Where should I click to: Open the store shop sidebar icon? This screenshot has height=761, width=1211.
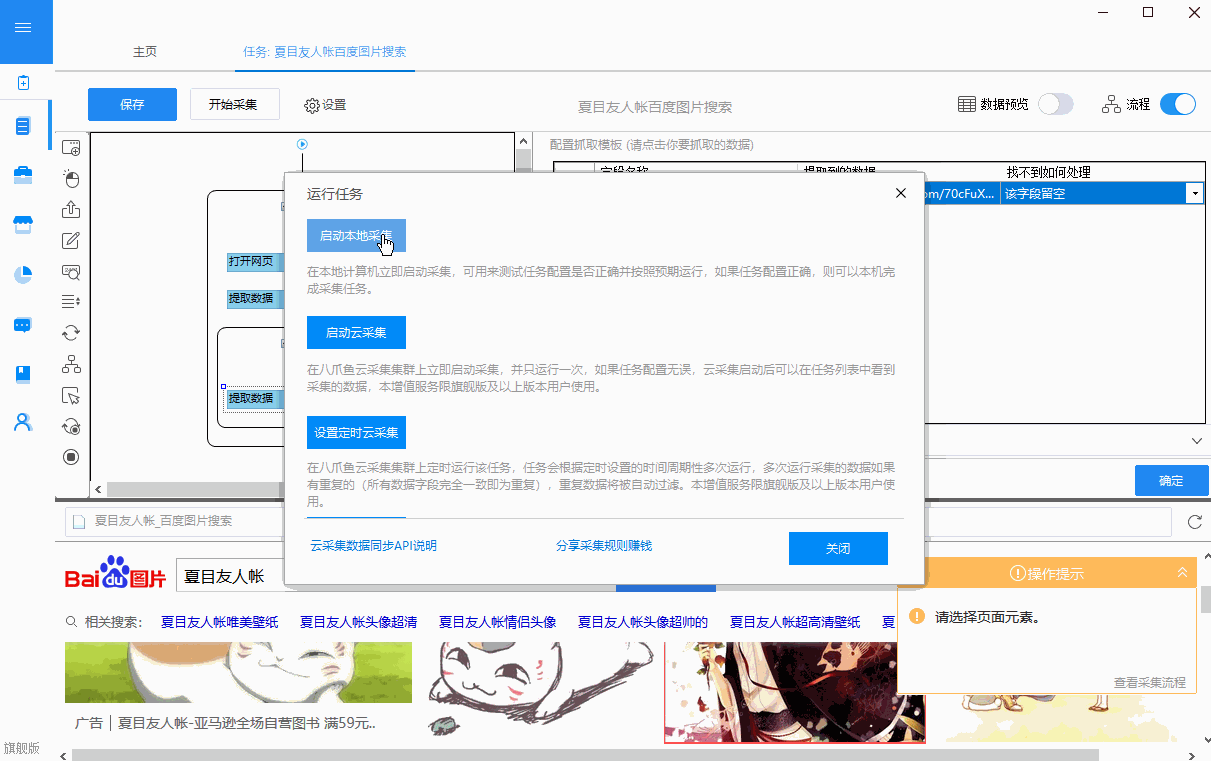coord(23,224)
